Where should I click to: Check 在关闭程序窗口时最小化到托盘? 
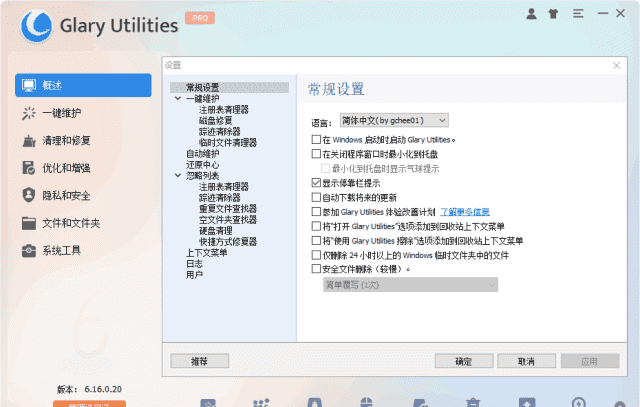316,154
